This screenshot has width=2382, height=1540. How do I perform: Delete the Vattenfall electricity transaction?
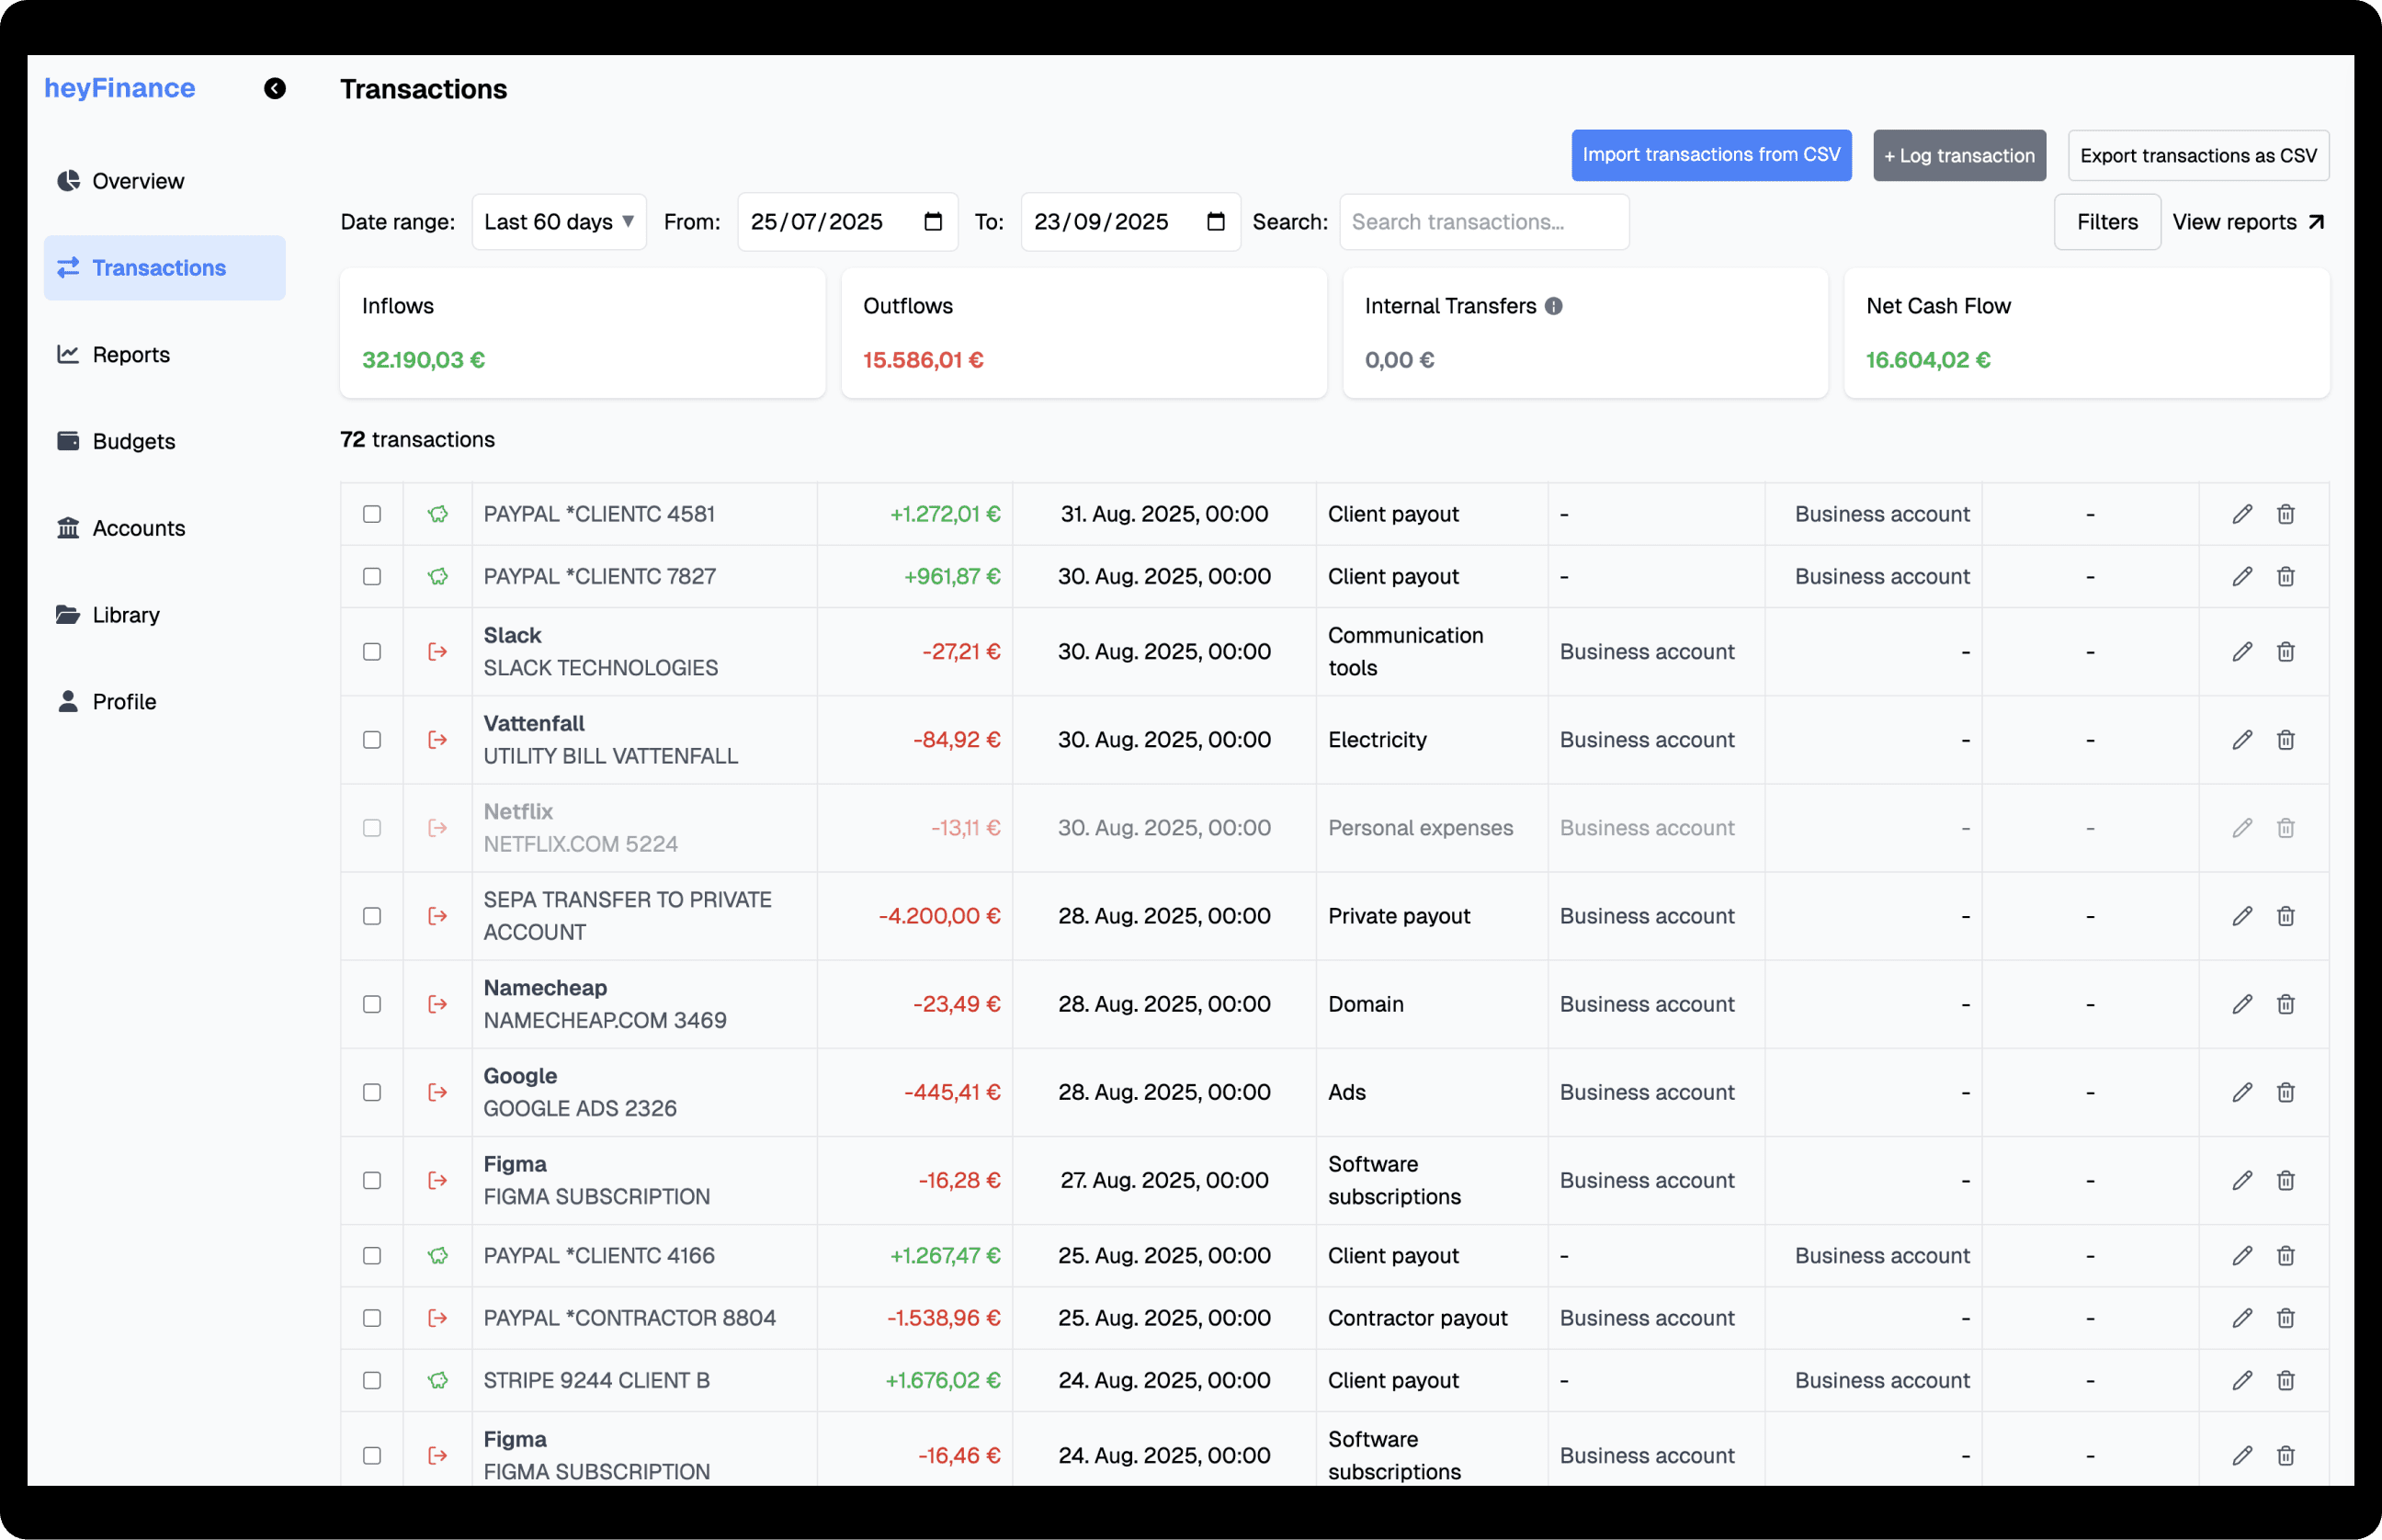point(2286,740)
